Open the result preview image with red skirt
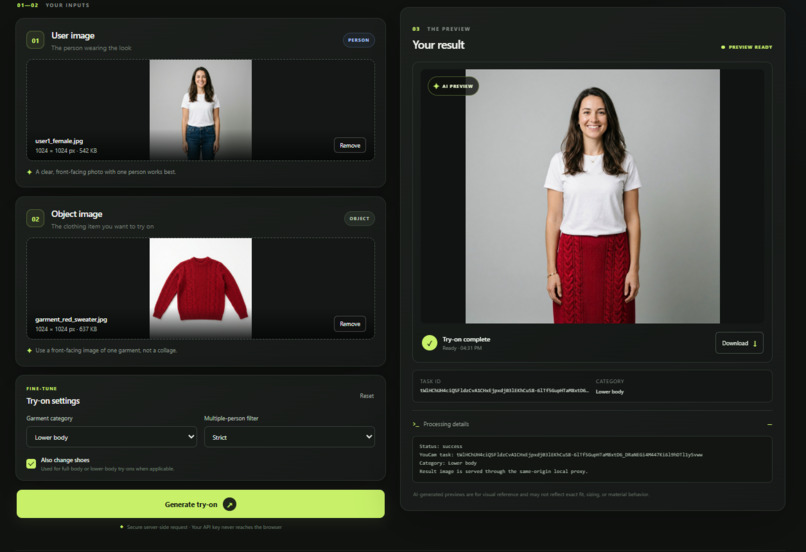The height and width of the screenshot is (552, 806). point(592,196)
